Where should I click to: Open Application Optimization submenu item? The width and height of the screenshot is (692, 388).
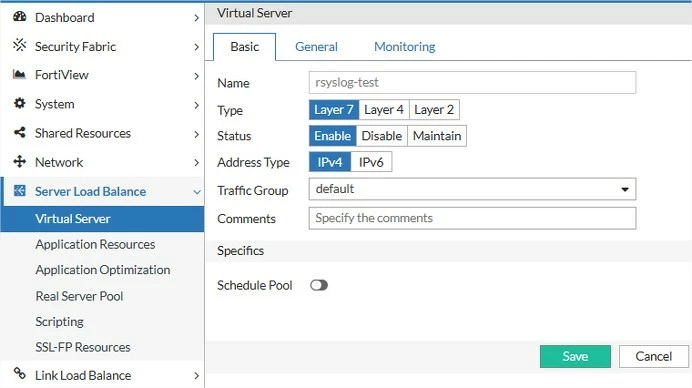pyautogui.click(x=103, y=270)
